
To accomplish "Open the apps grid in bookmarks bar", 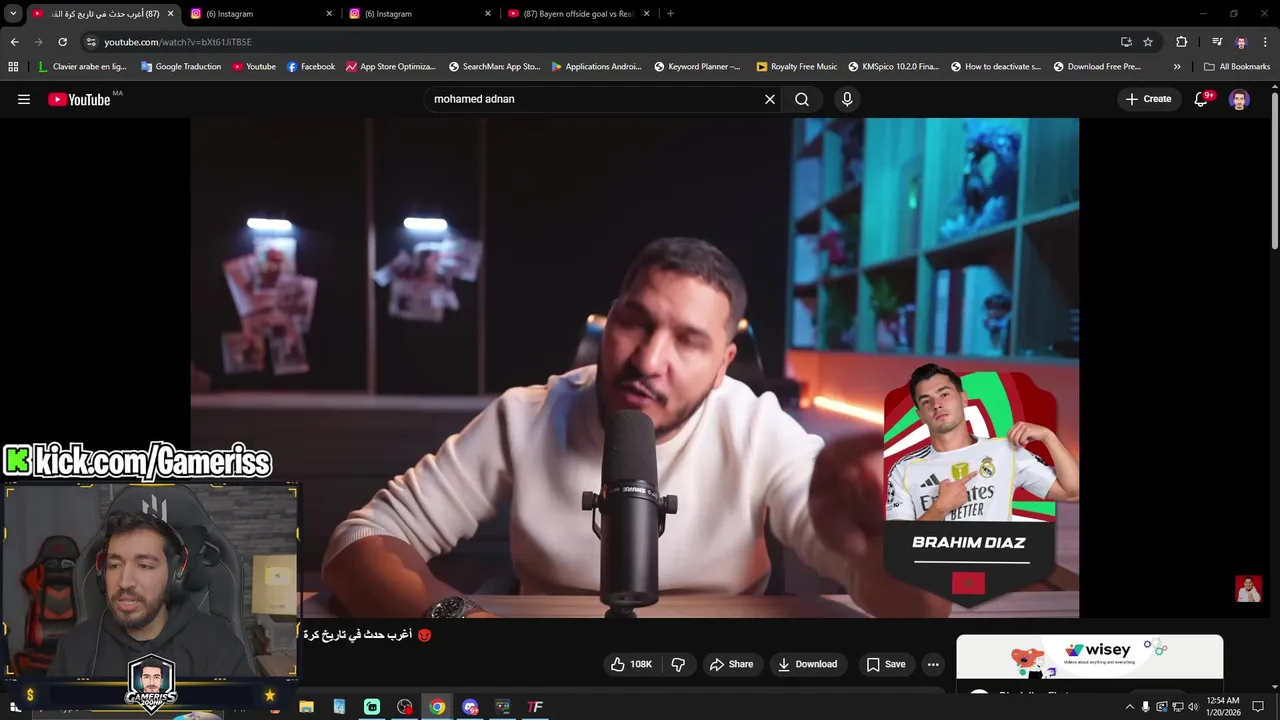I will (x=13, y=67).
